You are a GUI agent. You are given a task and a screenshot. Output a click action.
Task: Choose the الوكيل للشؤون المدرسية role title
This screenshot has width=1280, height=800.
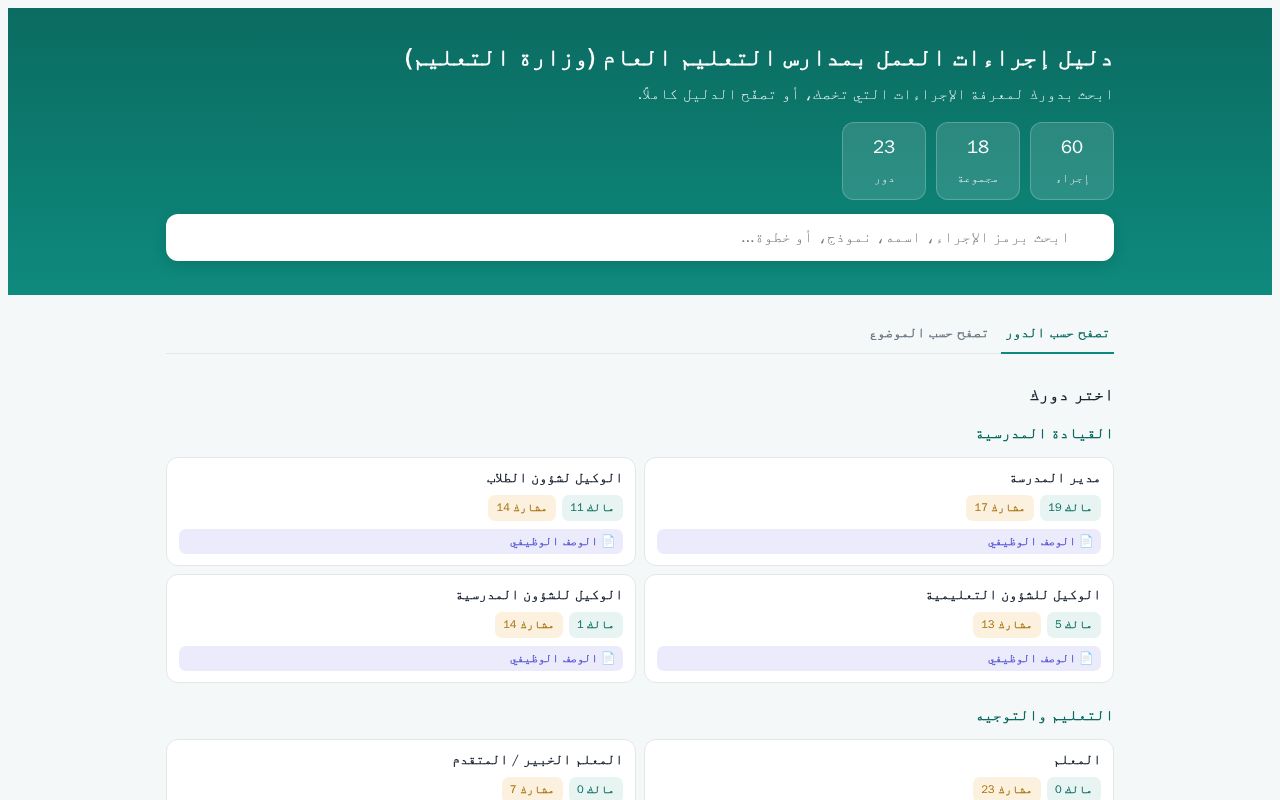539,595
